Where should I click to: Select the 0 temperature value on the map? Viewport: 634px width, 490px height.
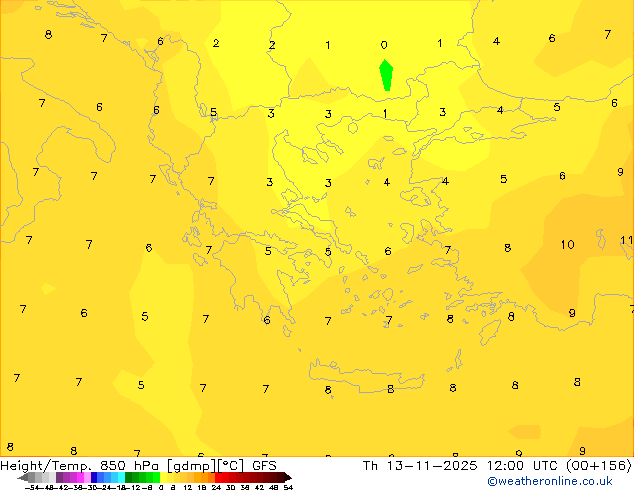pyautogui.click(x=384, y=45)
